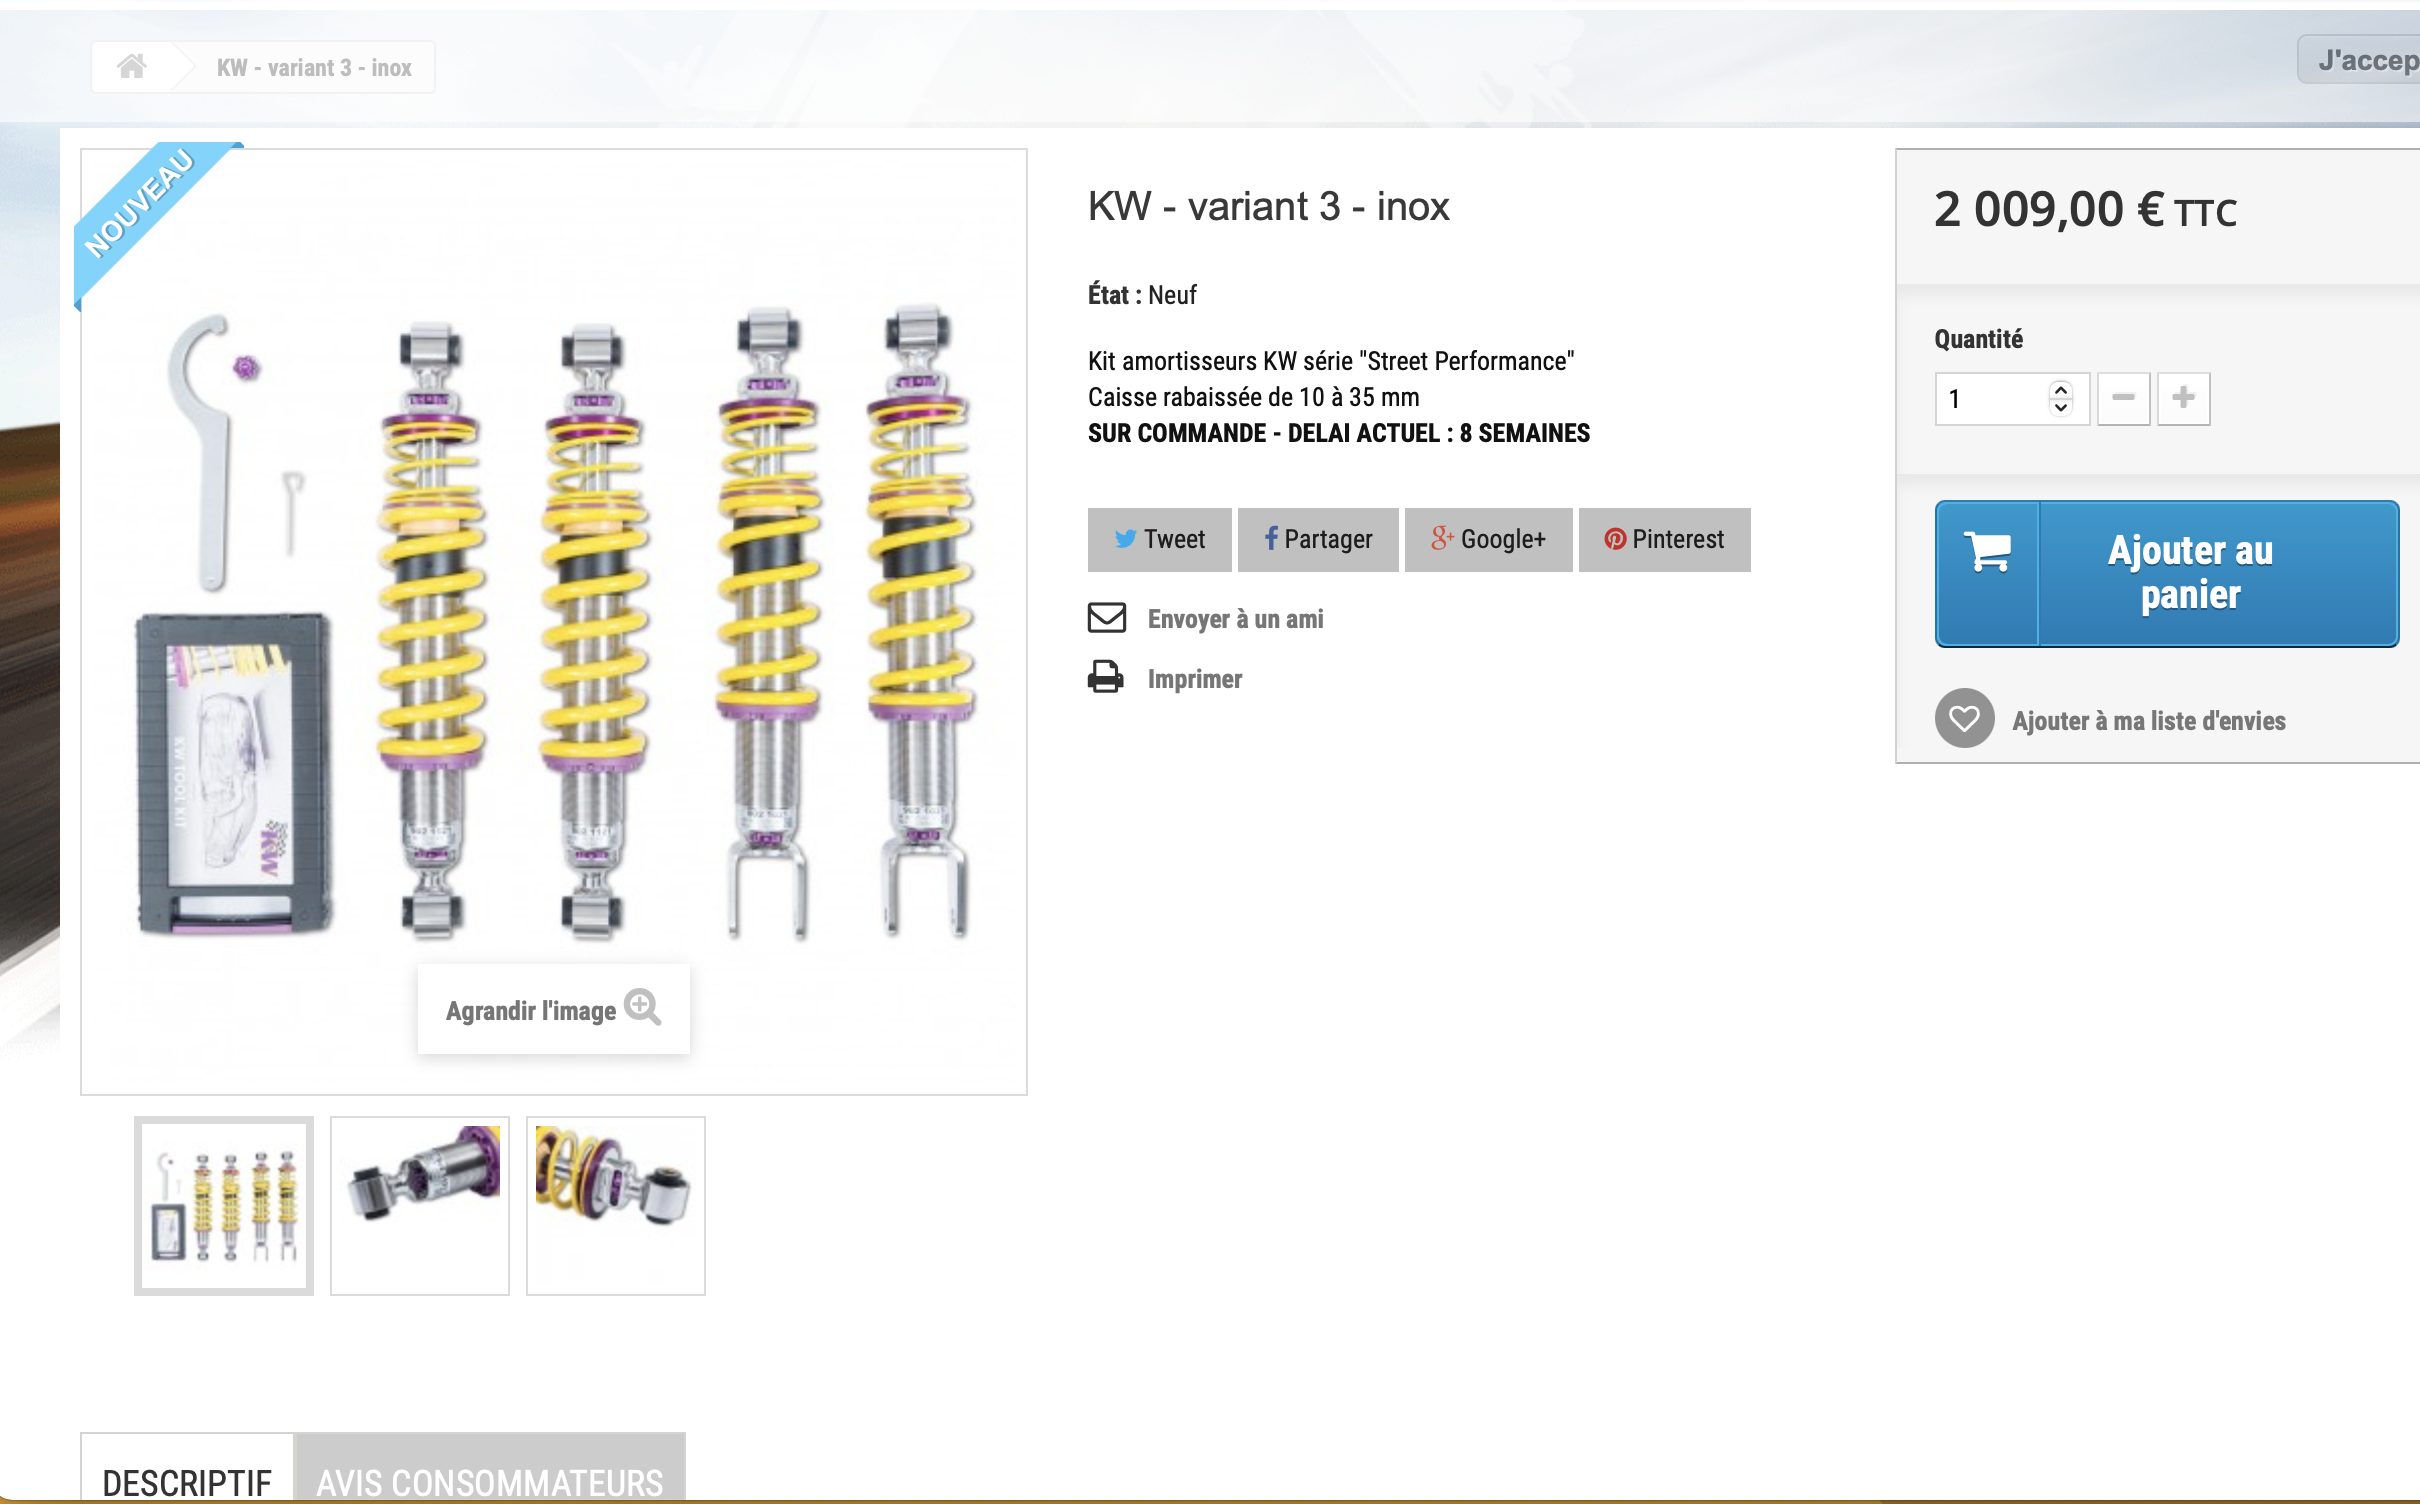This screenshot has height=1504, width=2420.
Task: Click the price 2 009,00 € TTC
Action: 2085,210
